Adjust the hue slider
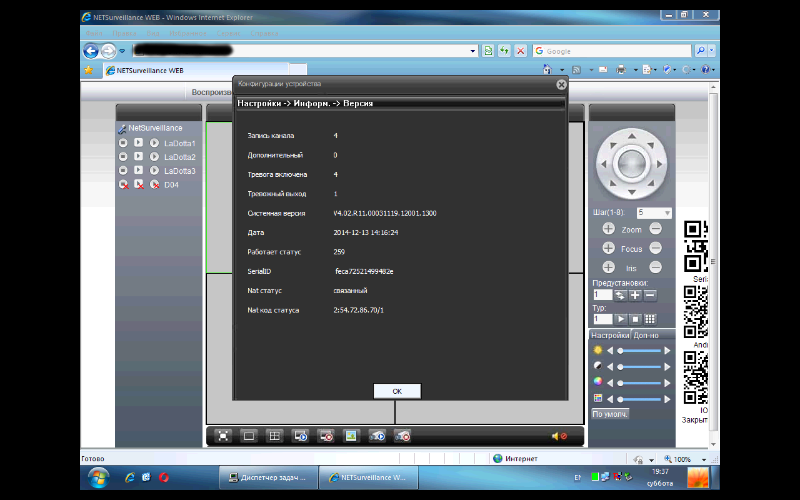800x500 pixels. point(640,399)
